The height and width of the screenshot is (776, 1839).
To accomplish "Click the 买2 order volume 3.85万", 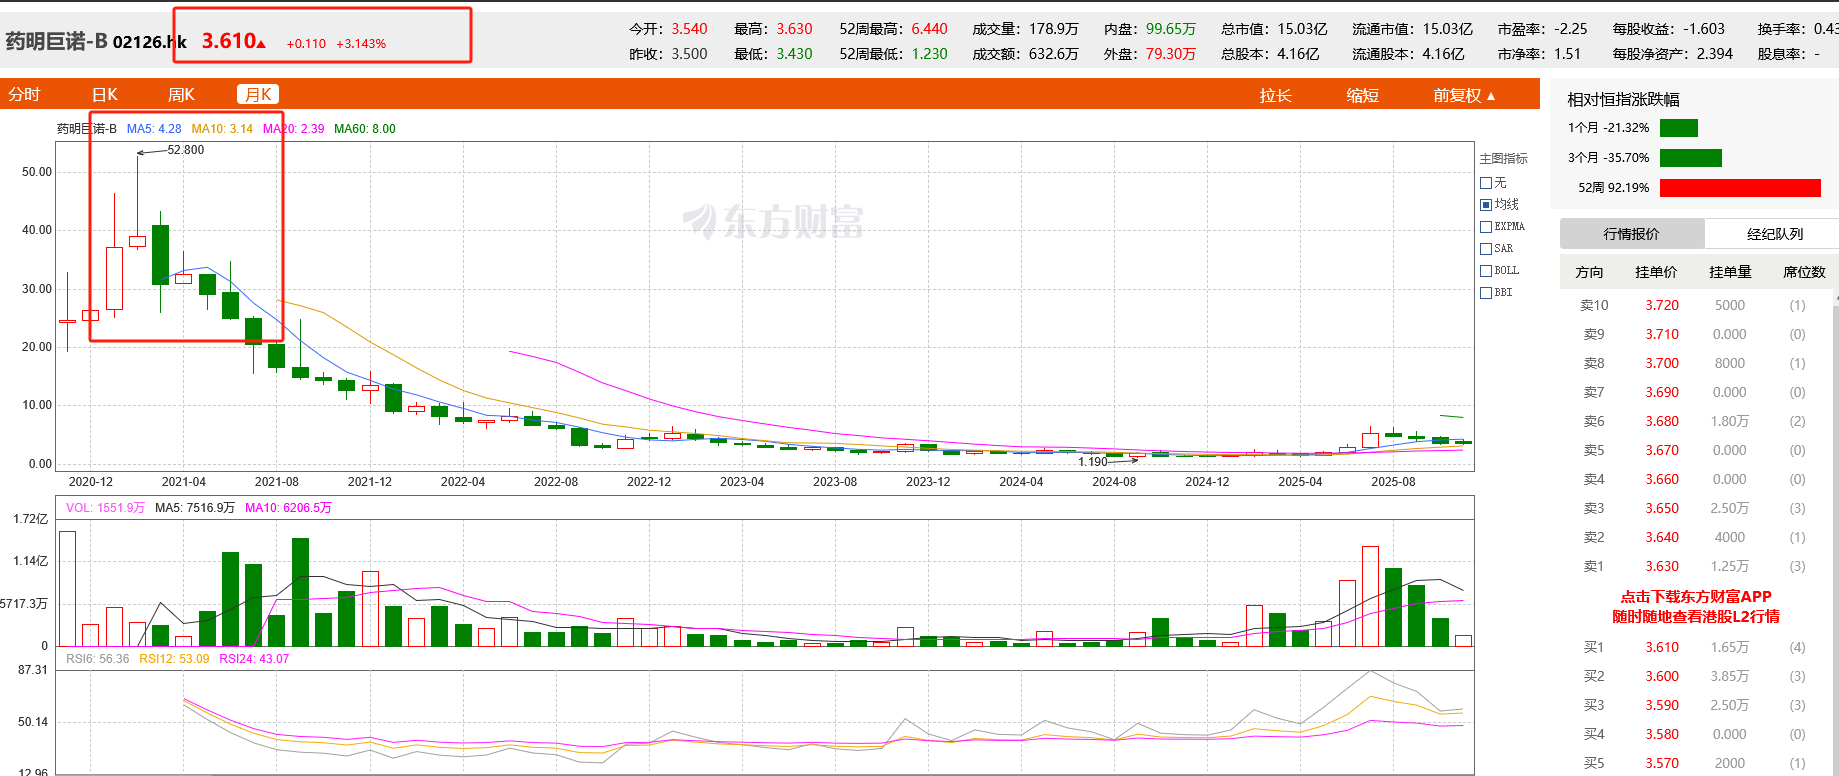I will pos(1730,677).
